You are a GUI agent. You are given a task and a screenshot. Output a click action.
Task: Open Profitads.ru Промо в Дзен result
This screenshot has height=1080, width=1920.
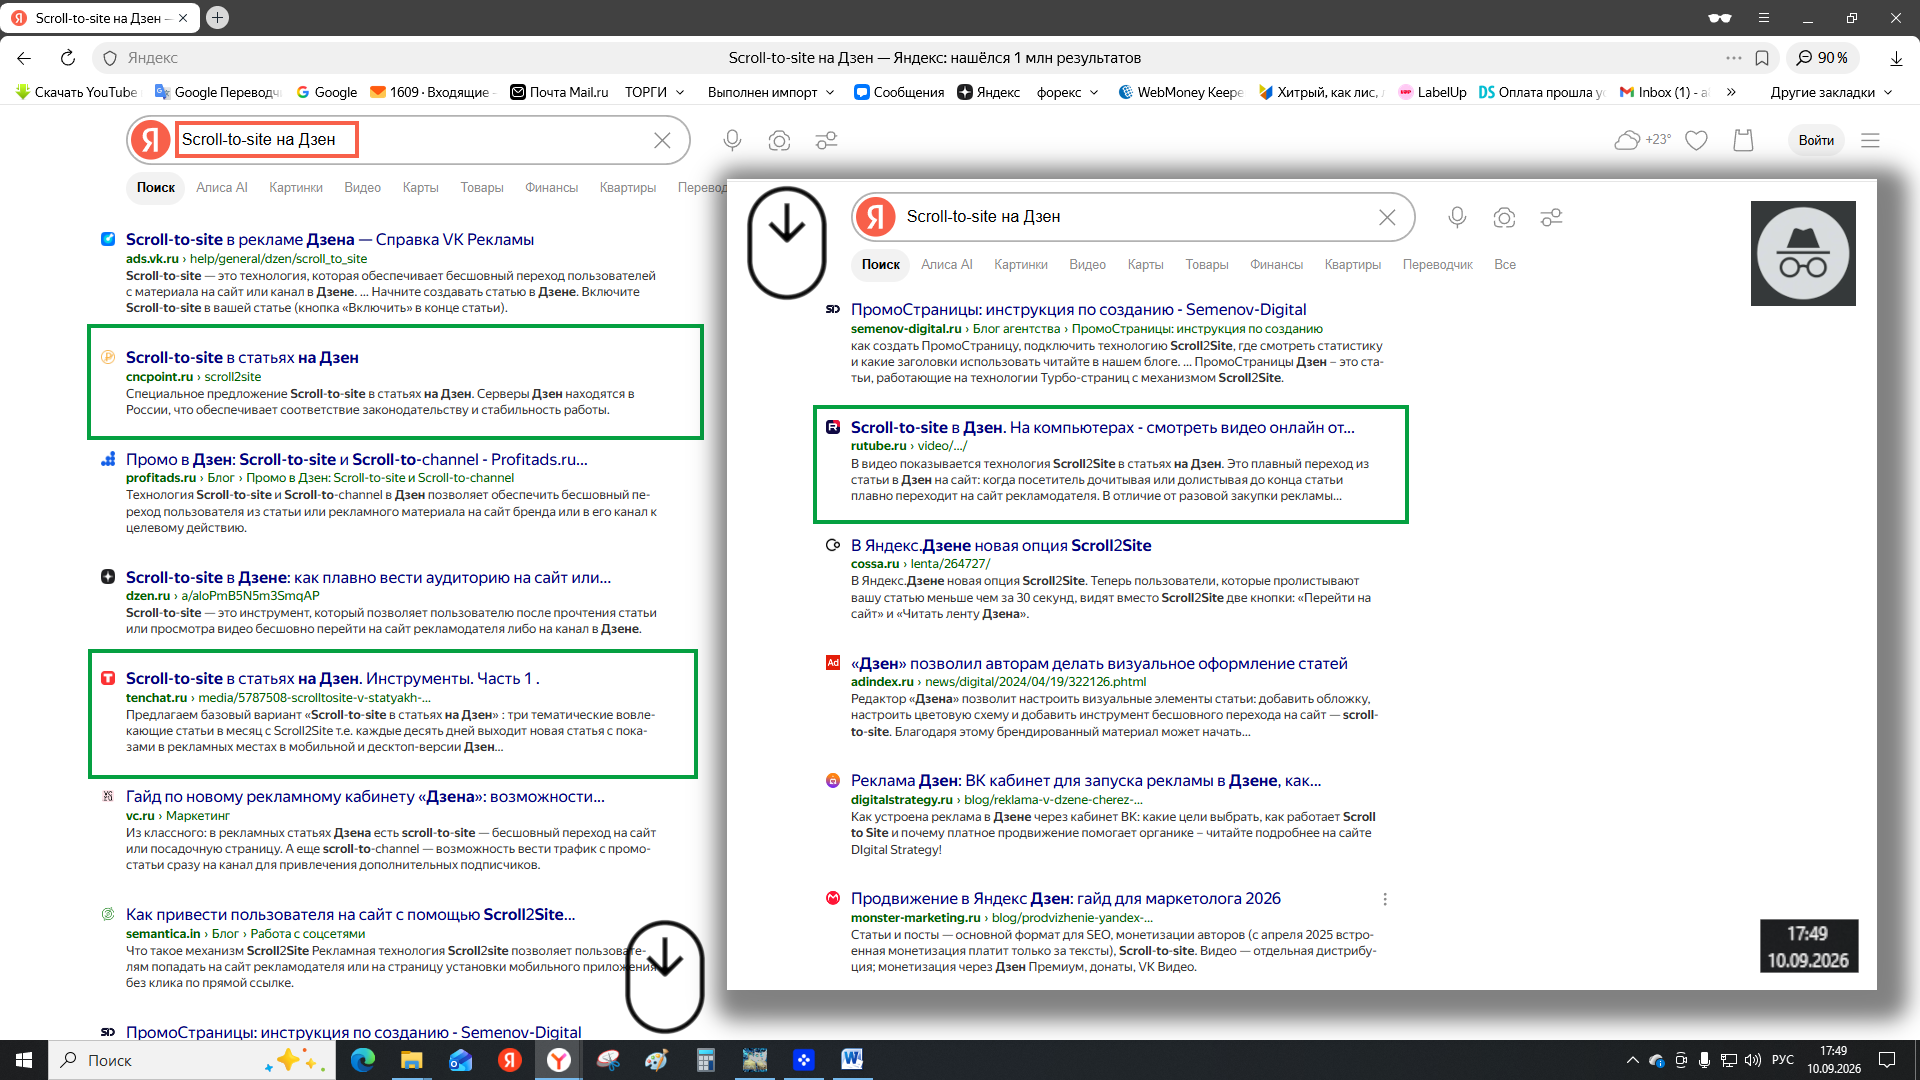[357, 459]
